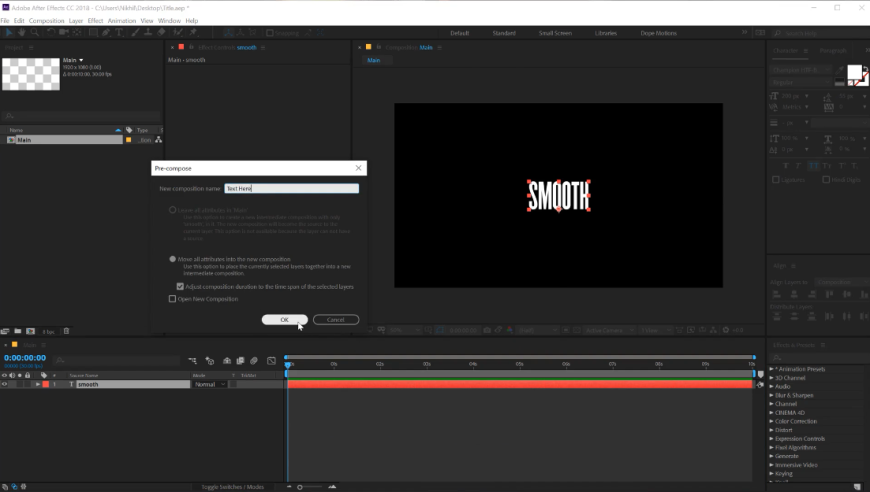Screen dimensions: 870x492
Task: Select the Roto Brush tool
Action: 178,33
